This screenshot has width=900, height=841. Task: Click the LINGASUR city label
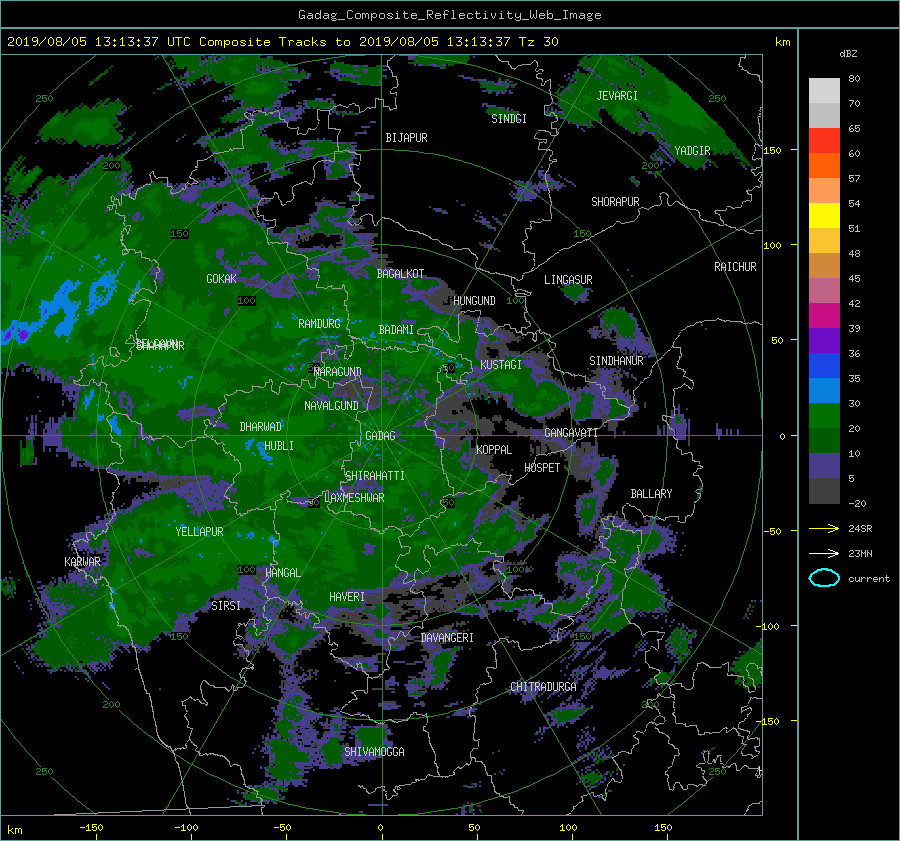568,280
